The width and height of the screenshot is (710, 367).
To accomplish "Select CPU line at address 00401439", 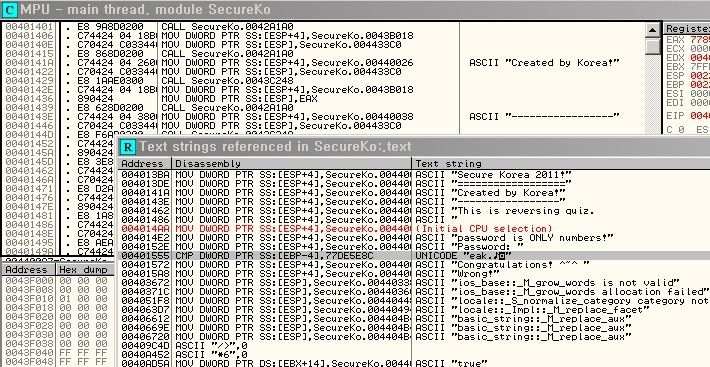I will [323, 108].
